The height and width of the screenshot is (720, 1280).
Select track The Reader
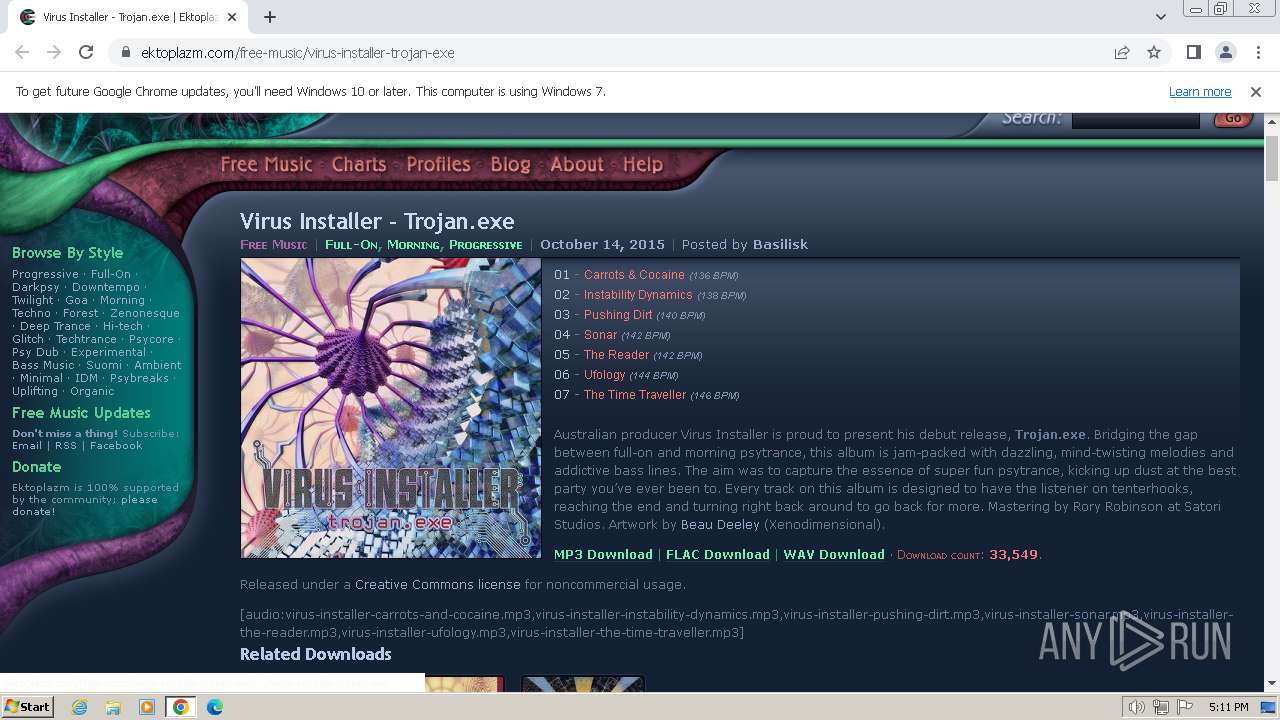[616, 355]
